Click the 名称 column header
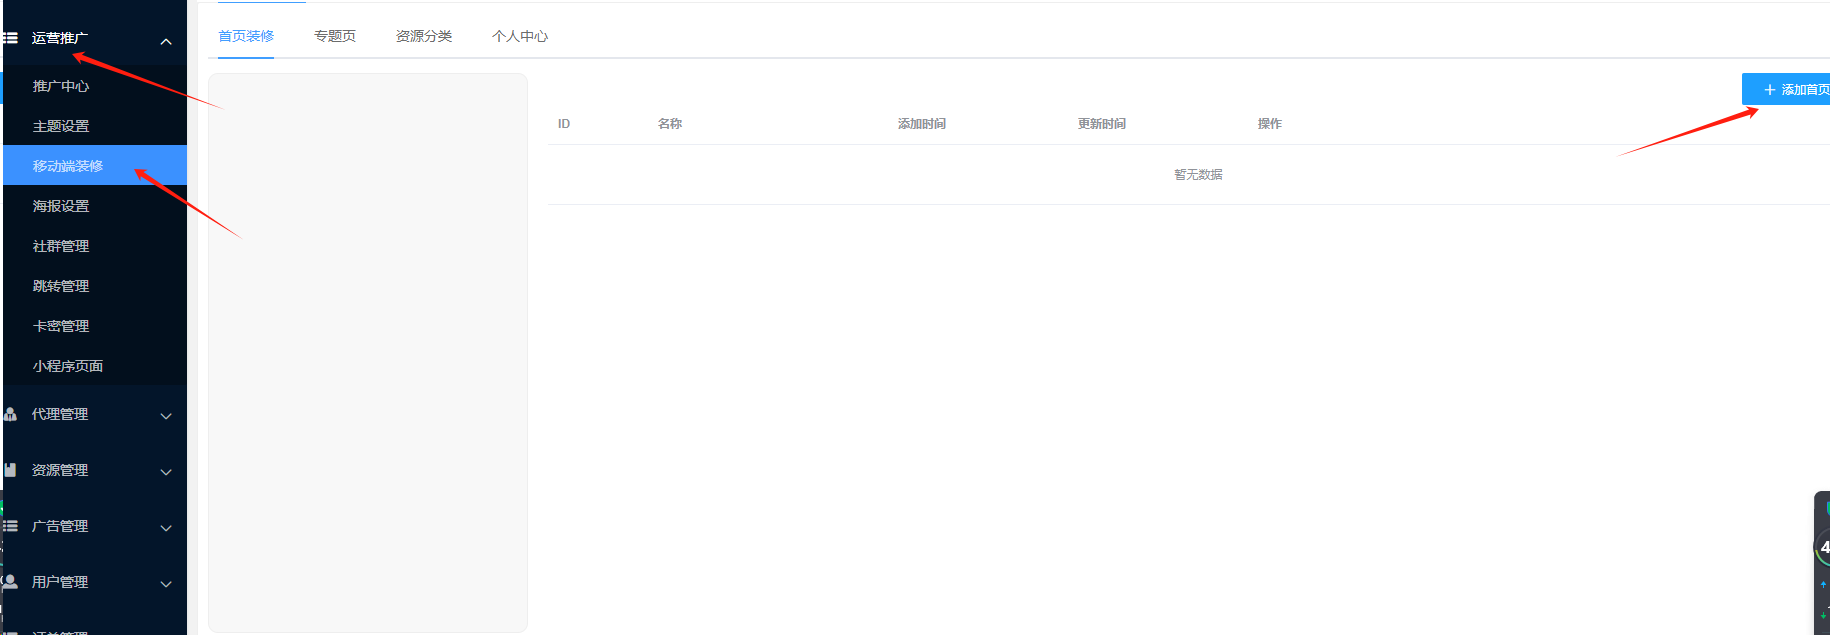Screen dimensions: 1830x635 click(670, 124)
